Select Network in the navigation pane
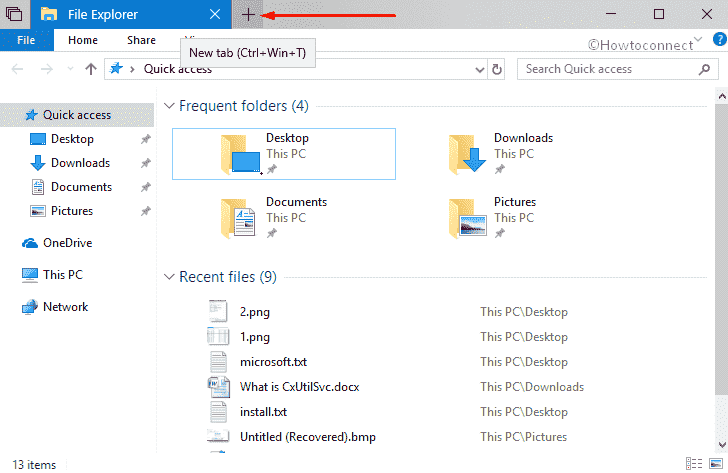Screen dimensions: 728x473 [65, 307]
